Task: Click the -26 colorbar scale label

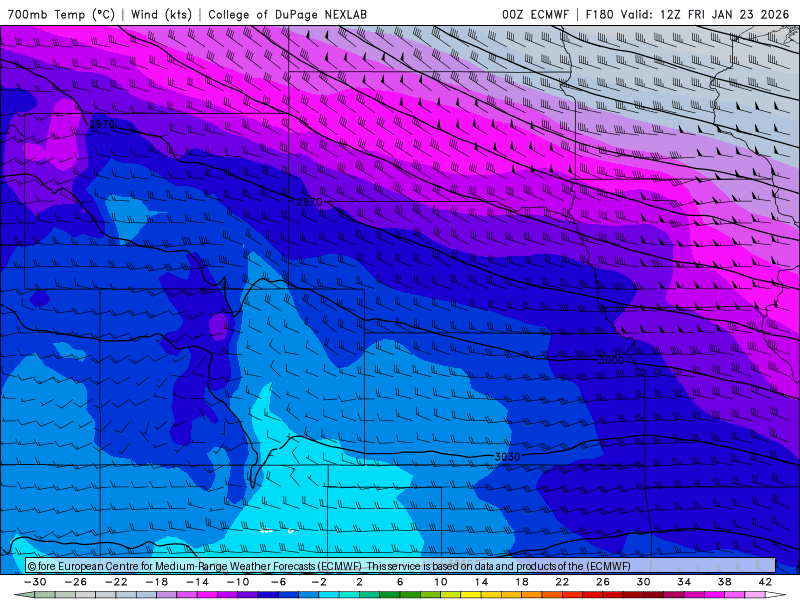Action: (76, 582)
